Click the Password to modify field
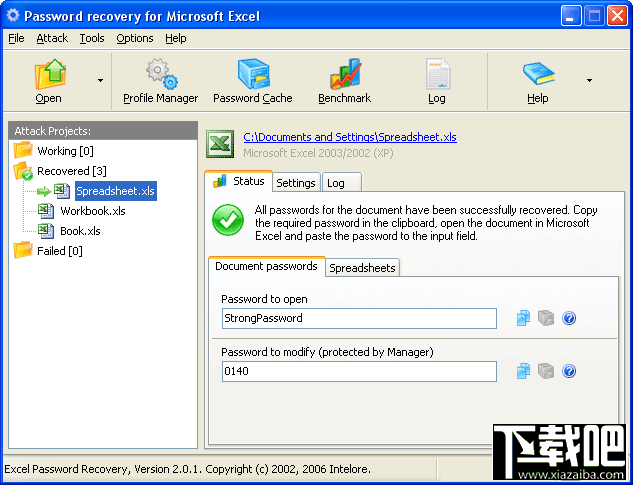The width and height of the screenshot is (633, 485). [359, 371]
